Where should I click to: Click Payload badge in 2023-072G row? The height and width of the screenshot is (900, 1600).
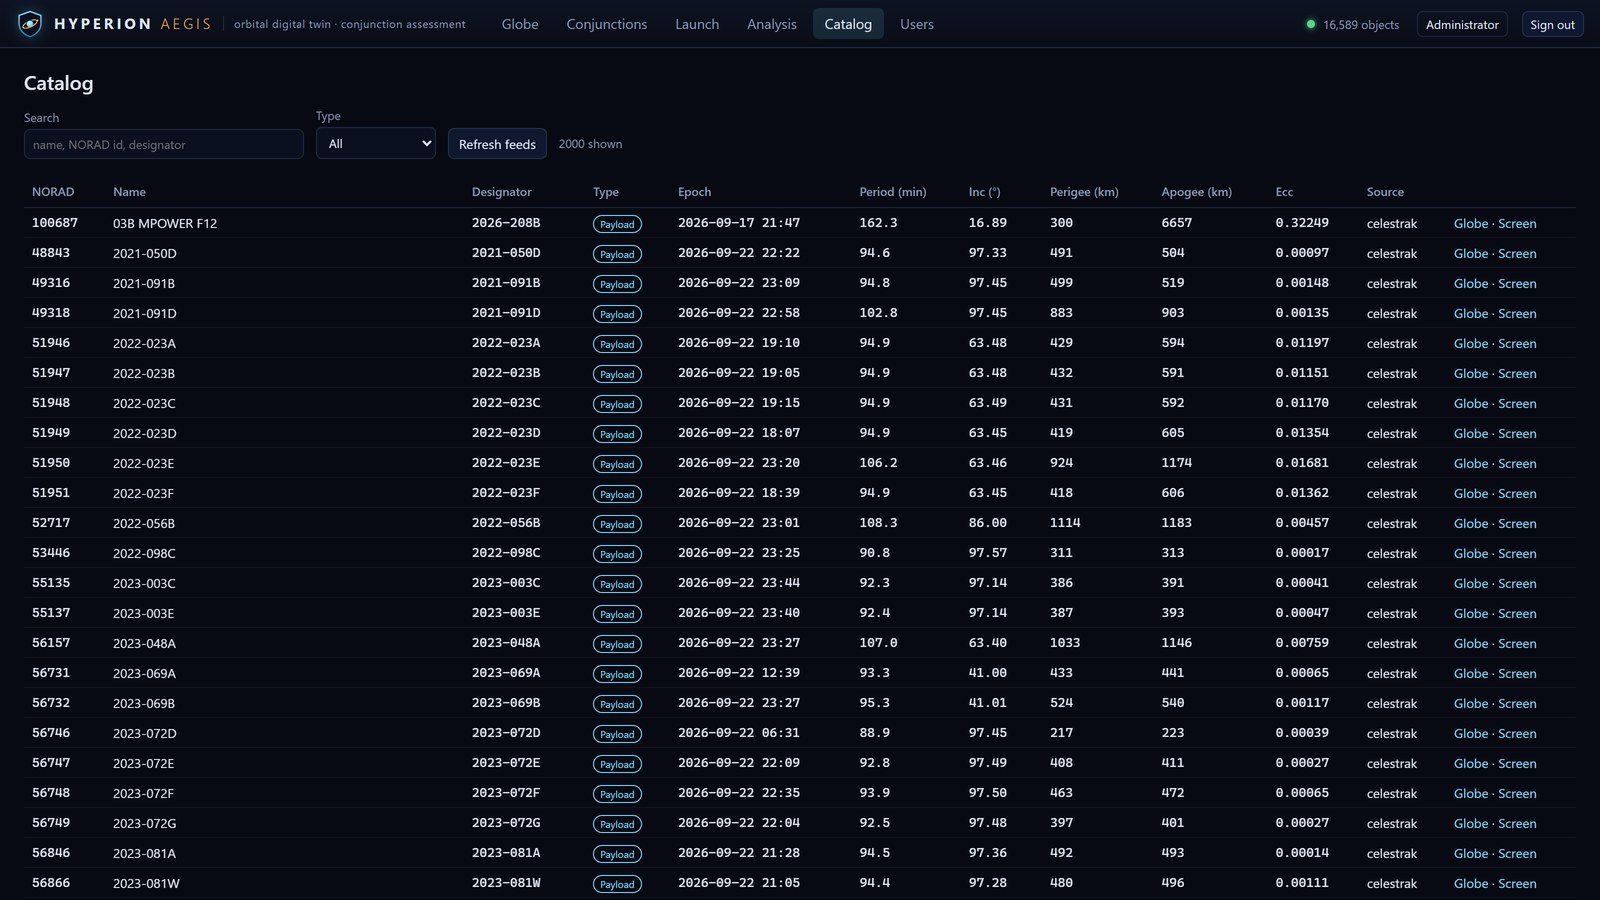pos(617,824)
